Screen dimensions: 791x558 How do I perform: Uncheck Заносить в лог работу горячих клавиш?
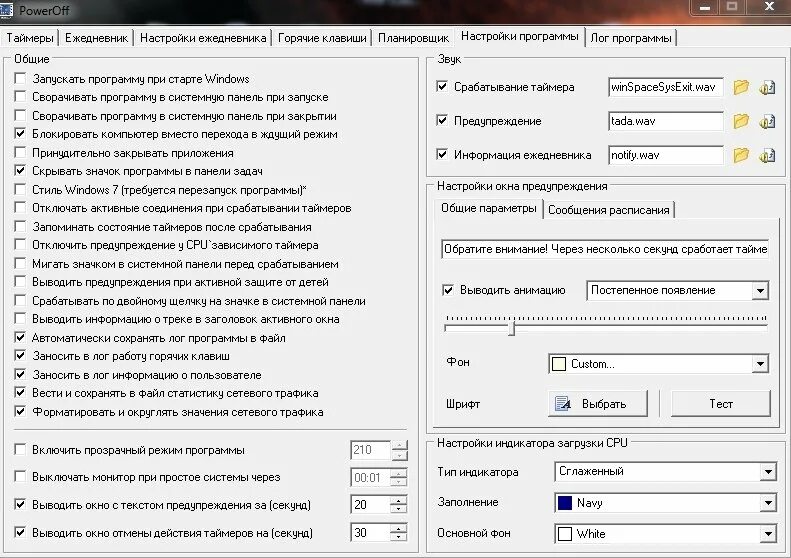tap(20, 356)
